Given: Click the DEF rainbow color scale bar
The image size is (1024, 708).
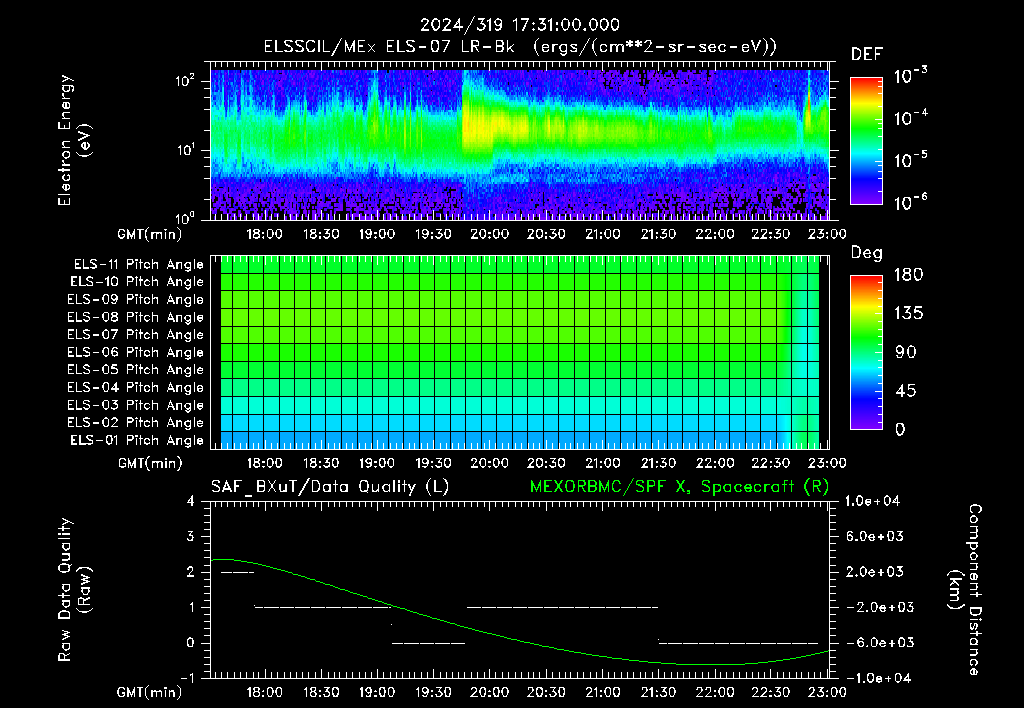Looking at the screenshot, I should click(x=866, y=140).
